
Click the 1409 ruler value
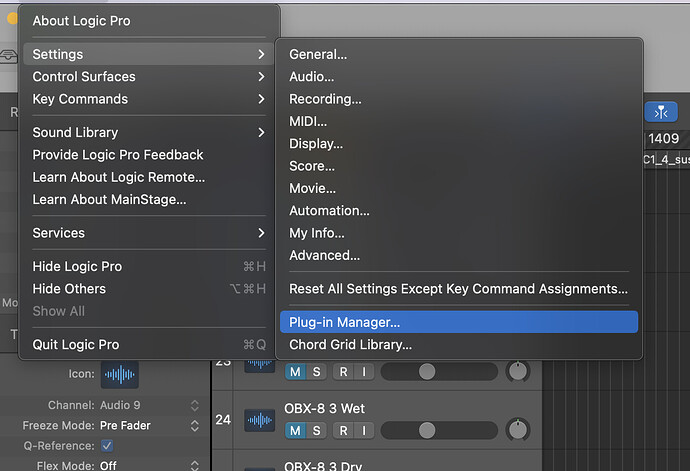pyautogui.click(x=663, y=139)
